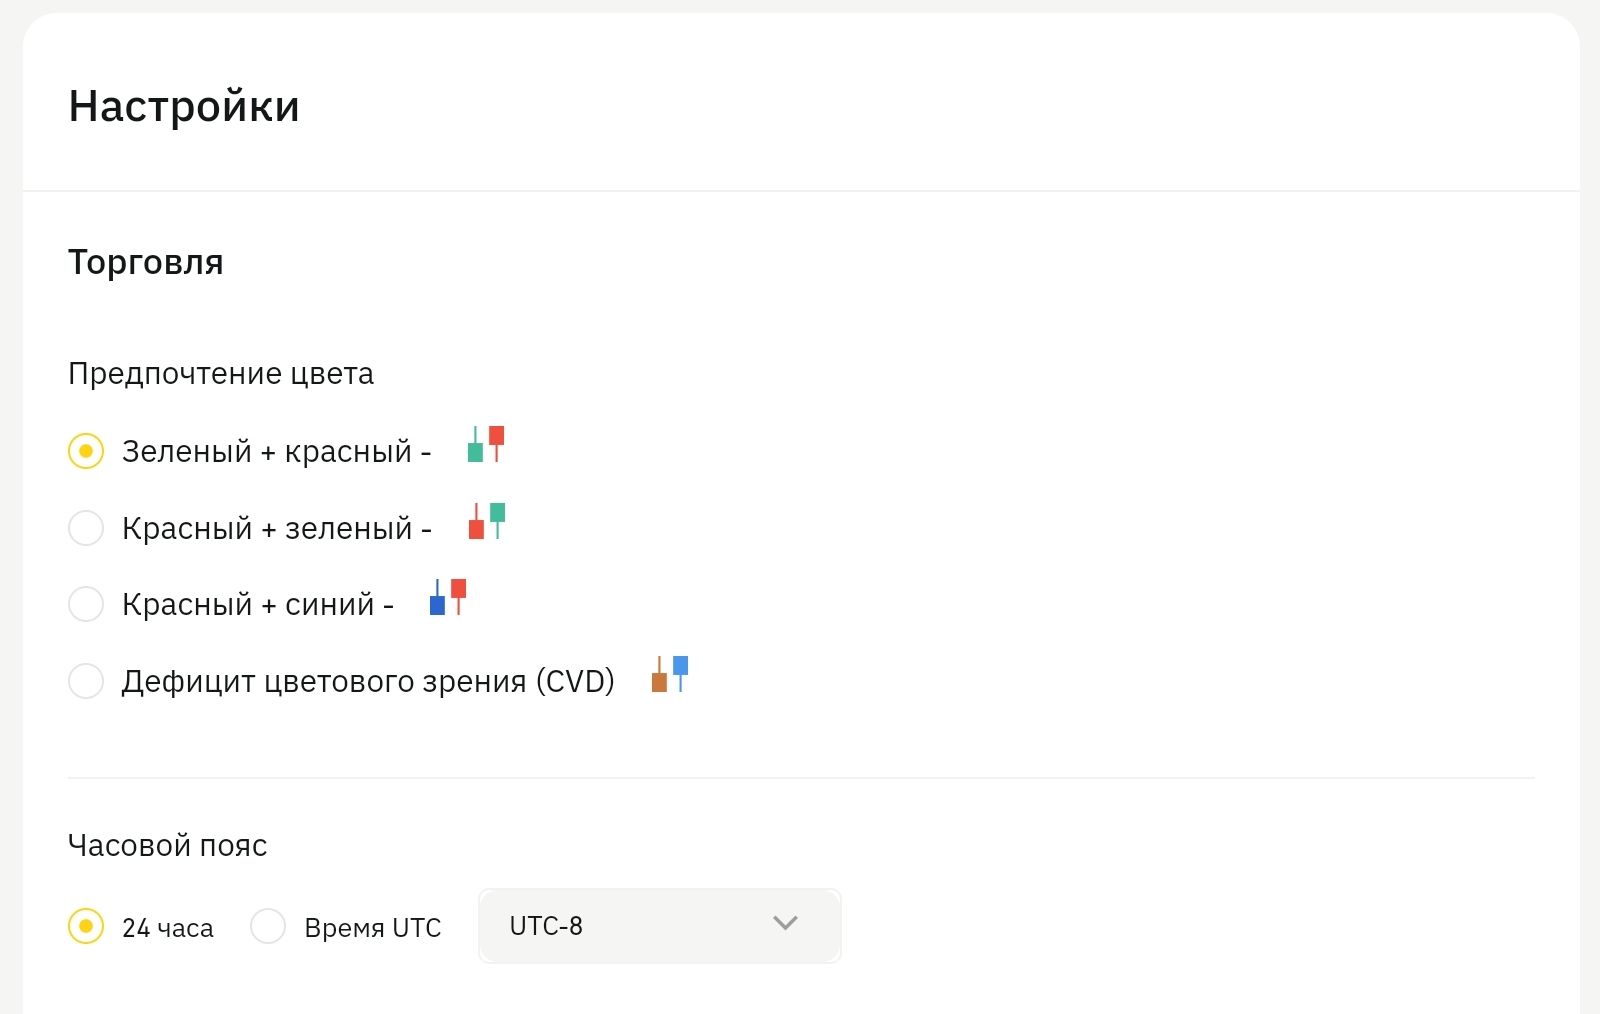The image size is (1600, 1014).
Task: Click the Красный + синий label text
Action: 257,605
